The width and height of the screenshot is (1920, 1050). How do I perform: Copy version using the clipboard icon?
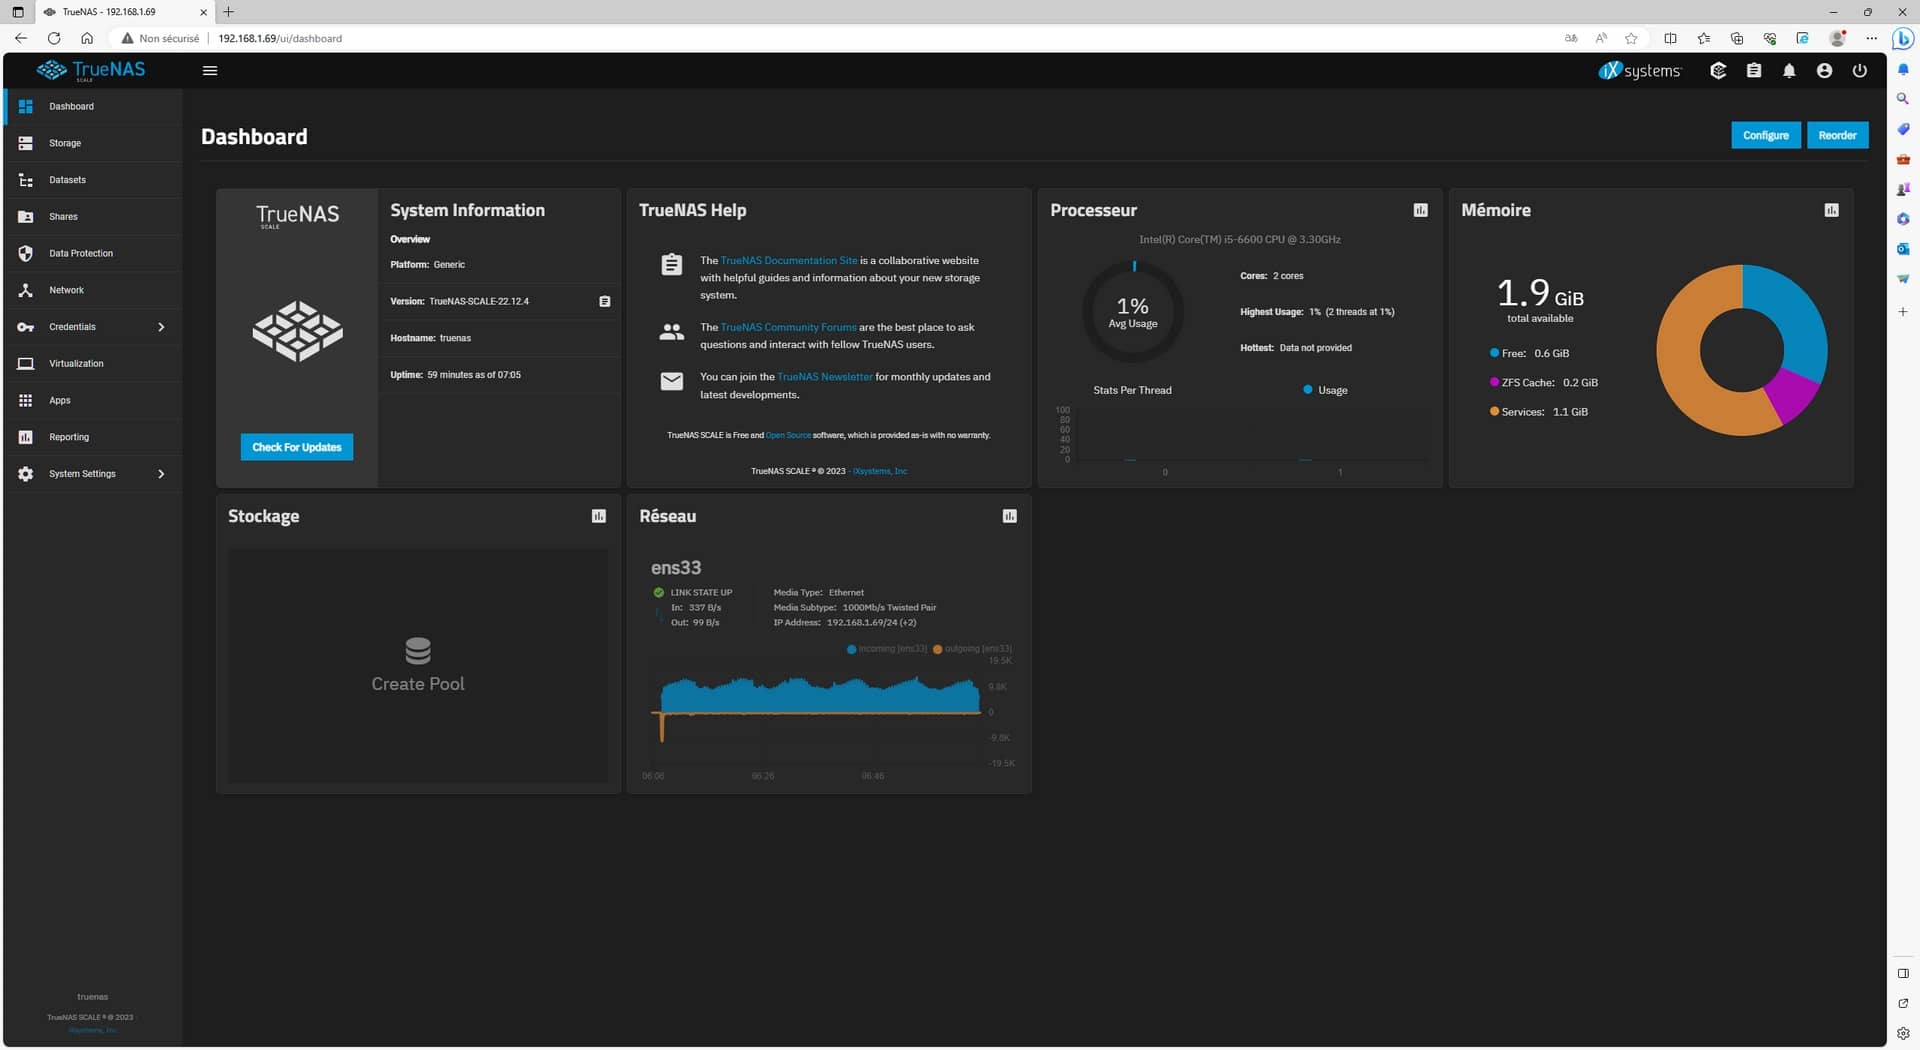click(604, 301)
